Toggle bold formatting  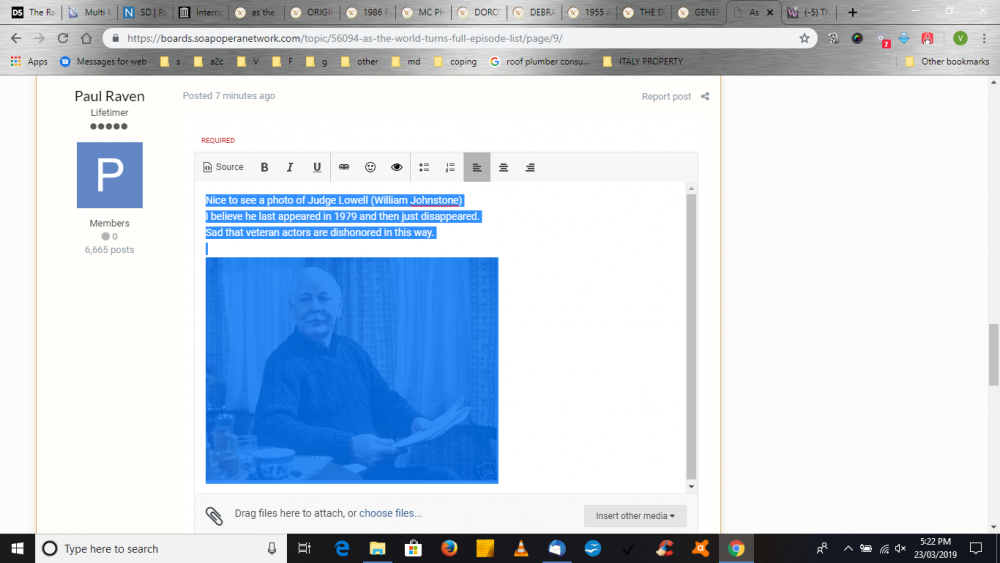264,167
